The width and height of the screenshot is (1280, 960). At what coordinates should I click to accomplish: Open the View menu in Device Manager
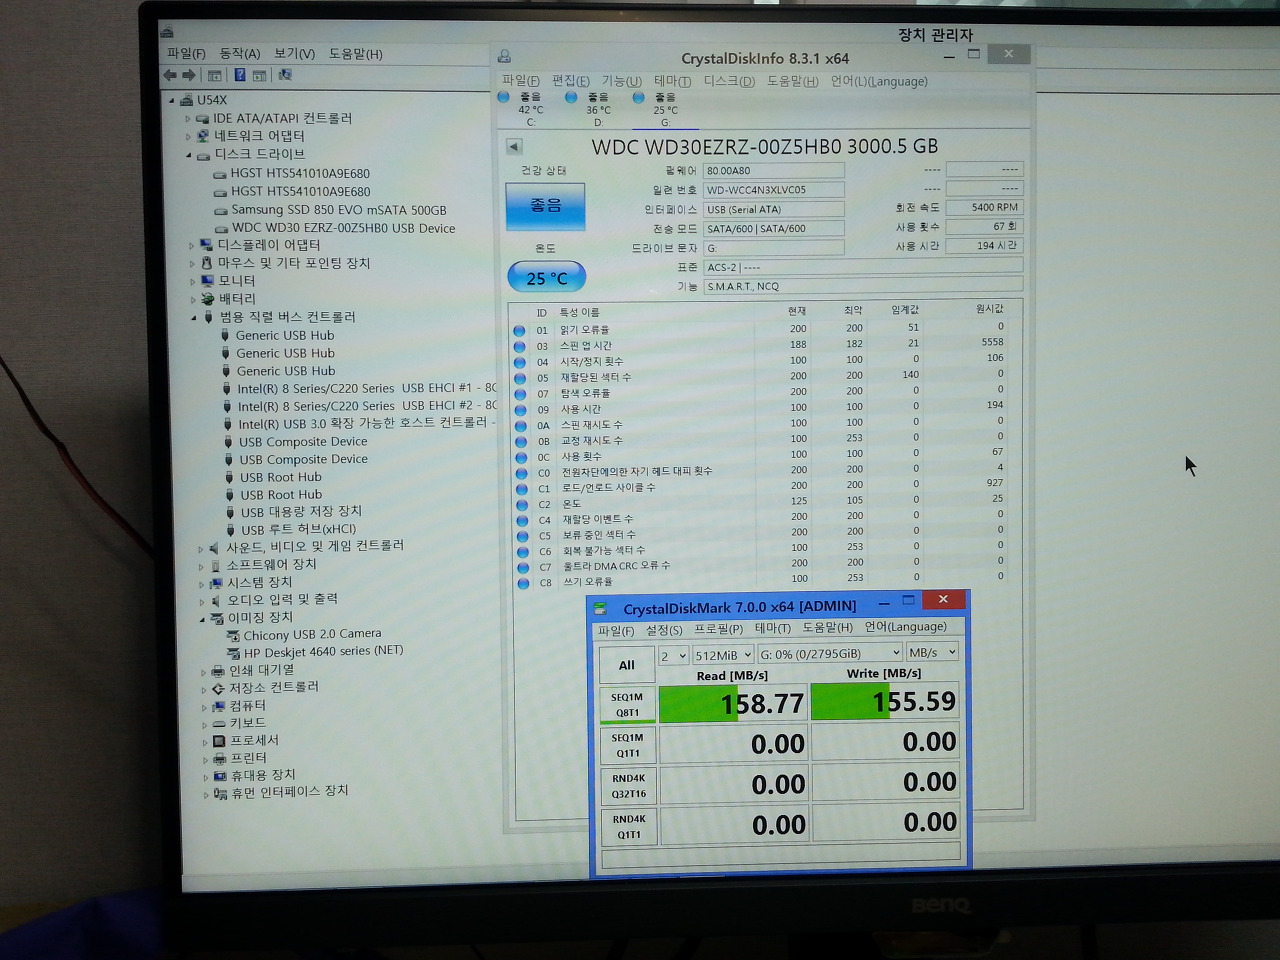click(x=294, y=54)
